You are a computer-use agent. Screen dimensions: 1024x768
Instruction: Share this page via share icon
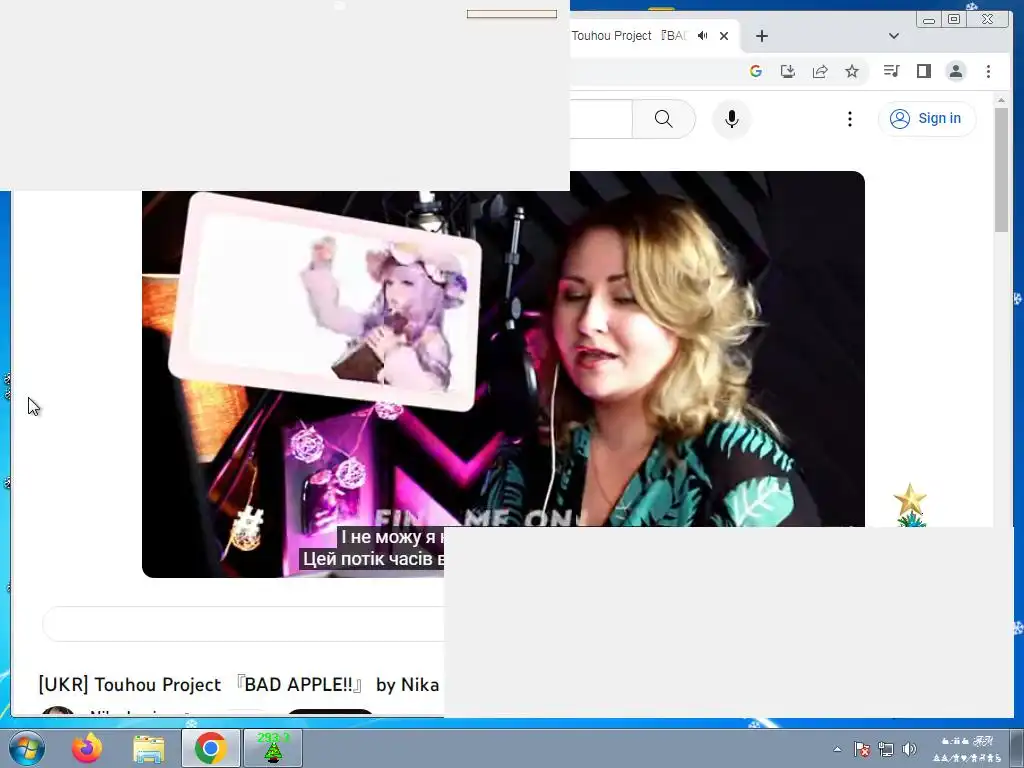820,71
